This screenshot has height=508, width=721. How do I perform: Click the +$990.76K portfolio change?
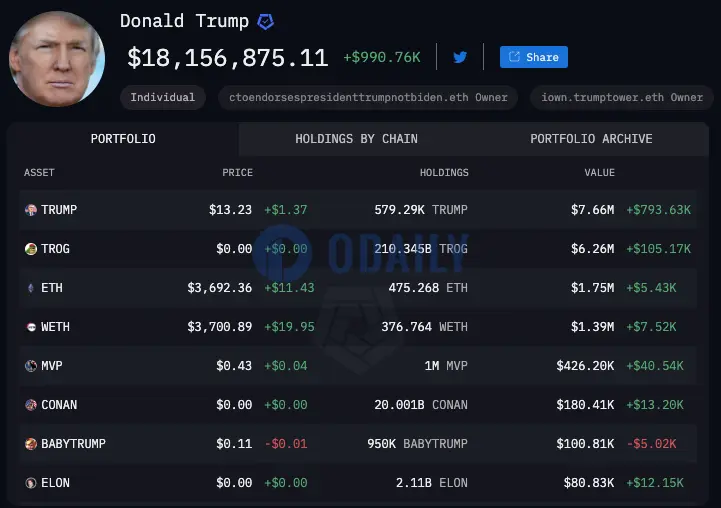[x=382, y=57]
